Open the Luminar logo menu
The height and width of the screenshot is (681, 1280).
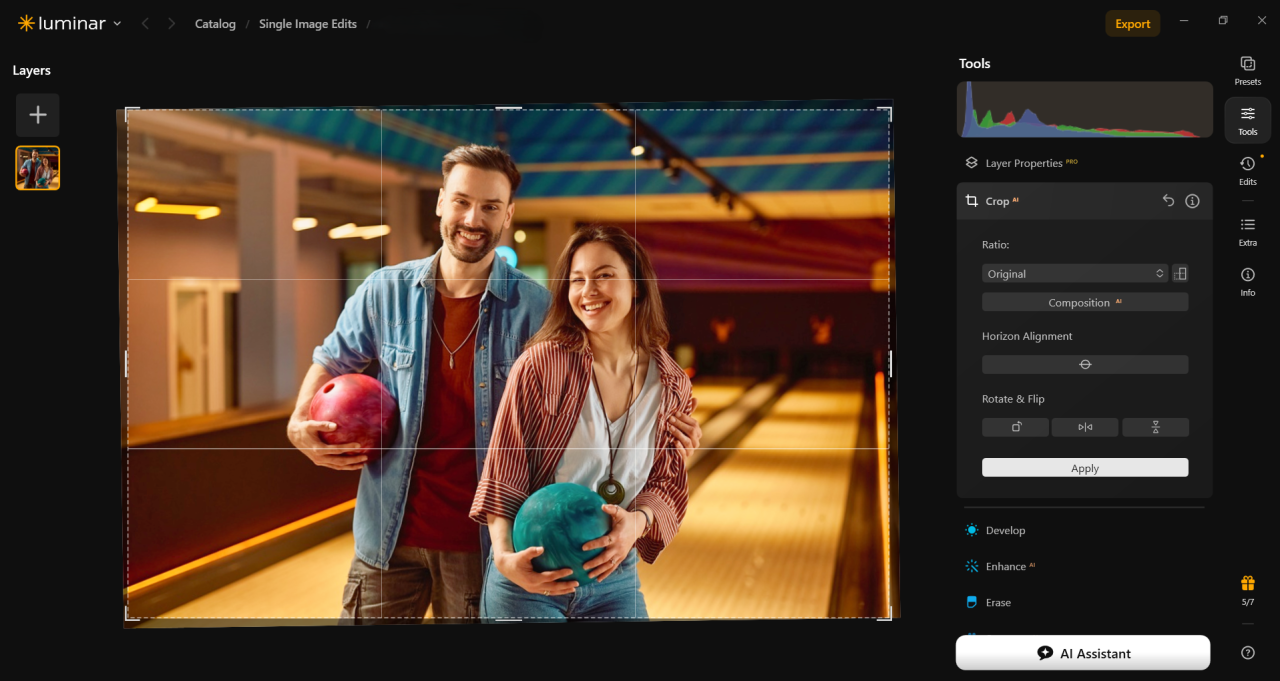coord(69,23)
